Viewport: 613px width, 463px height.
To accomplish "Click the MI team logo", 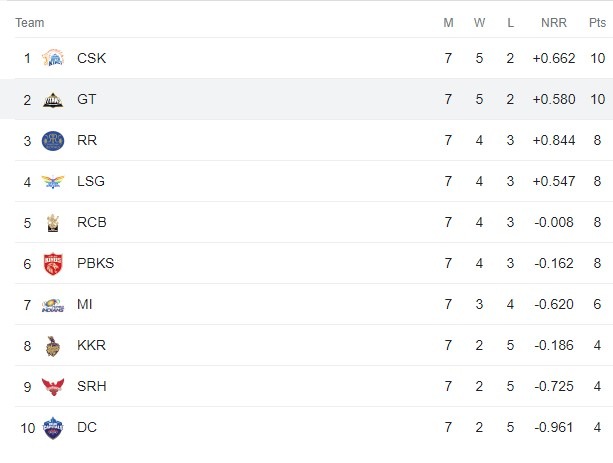I will click(x=53, y=305).
